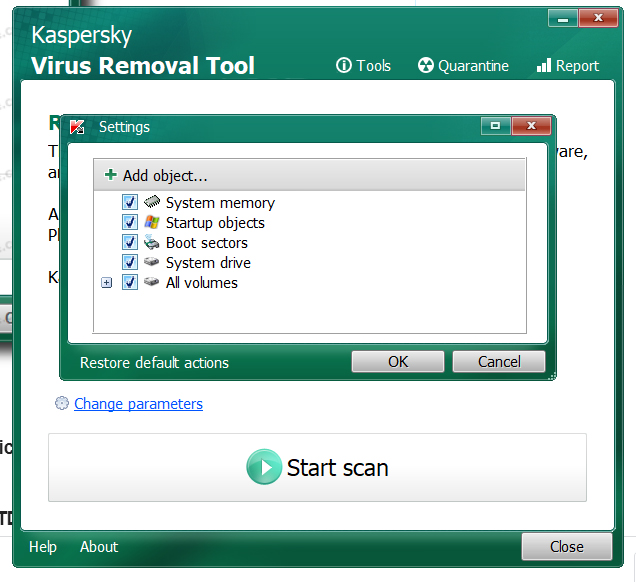The height and width of the screenshot is (582, 636).
Task: Dismiss settings with the Cancel button
Action: pos(499,361)
